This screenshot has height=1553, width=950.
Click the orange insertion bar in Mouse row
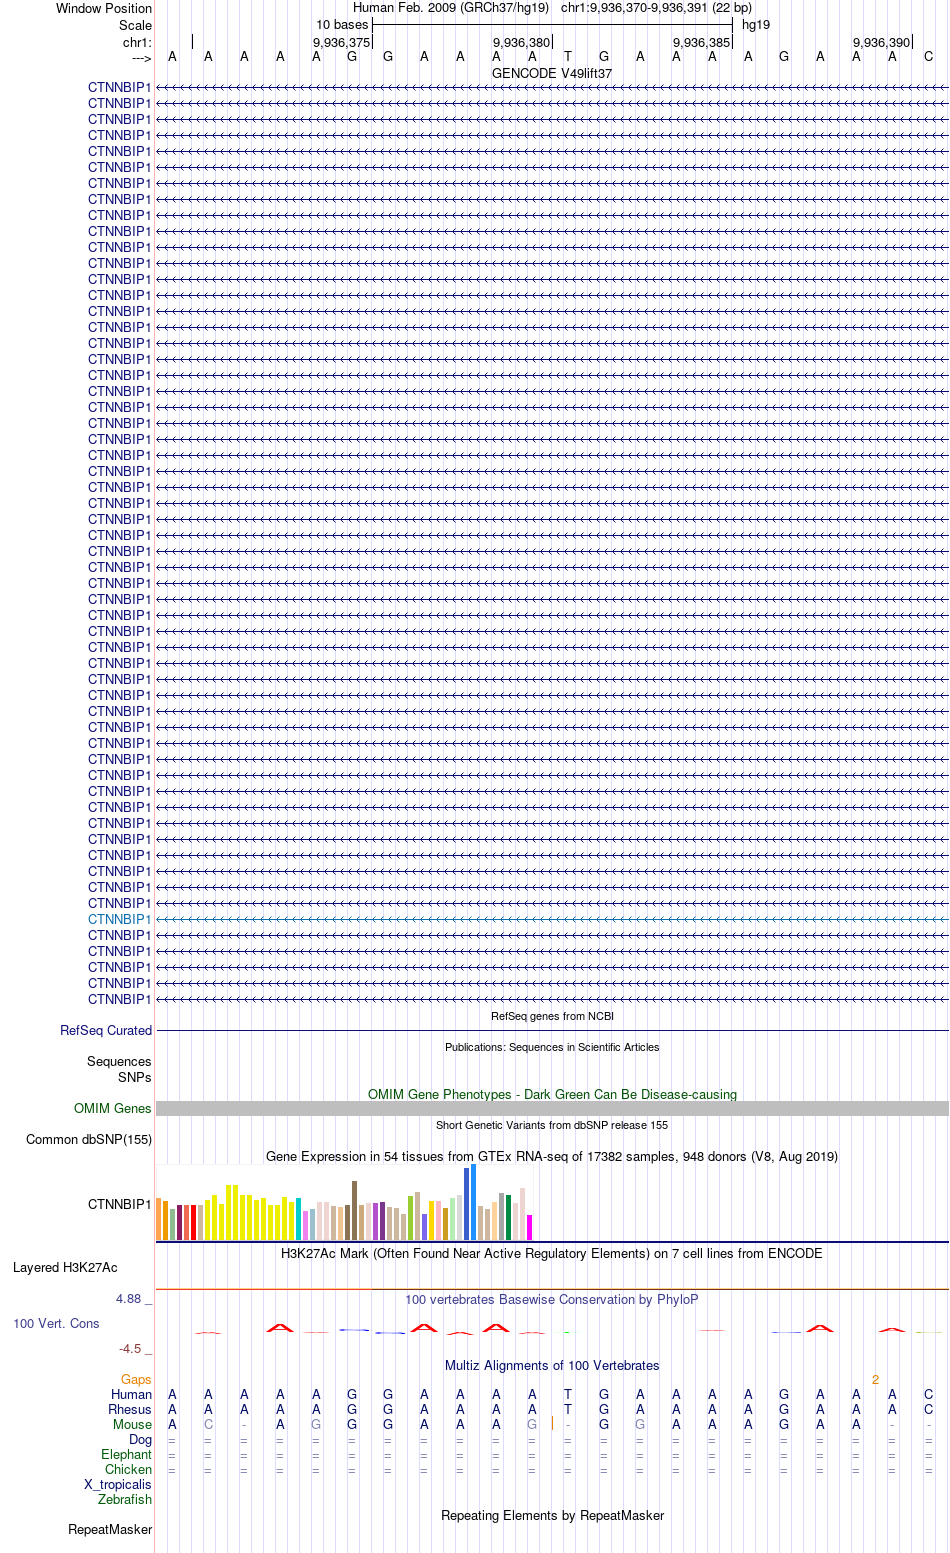click(x=552, y=1423)
